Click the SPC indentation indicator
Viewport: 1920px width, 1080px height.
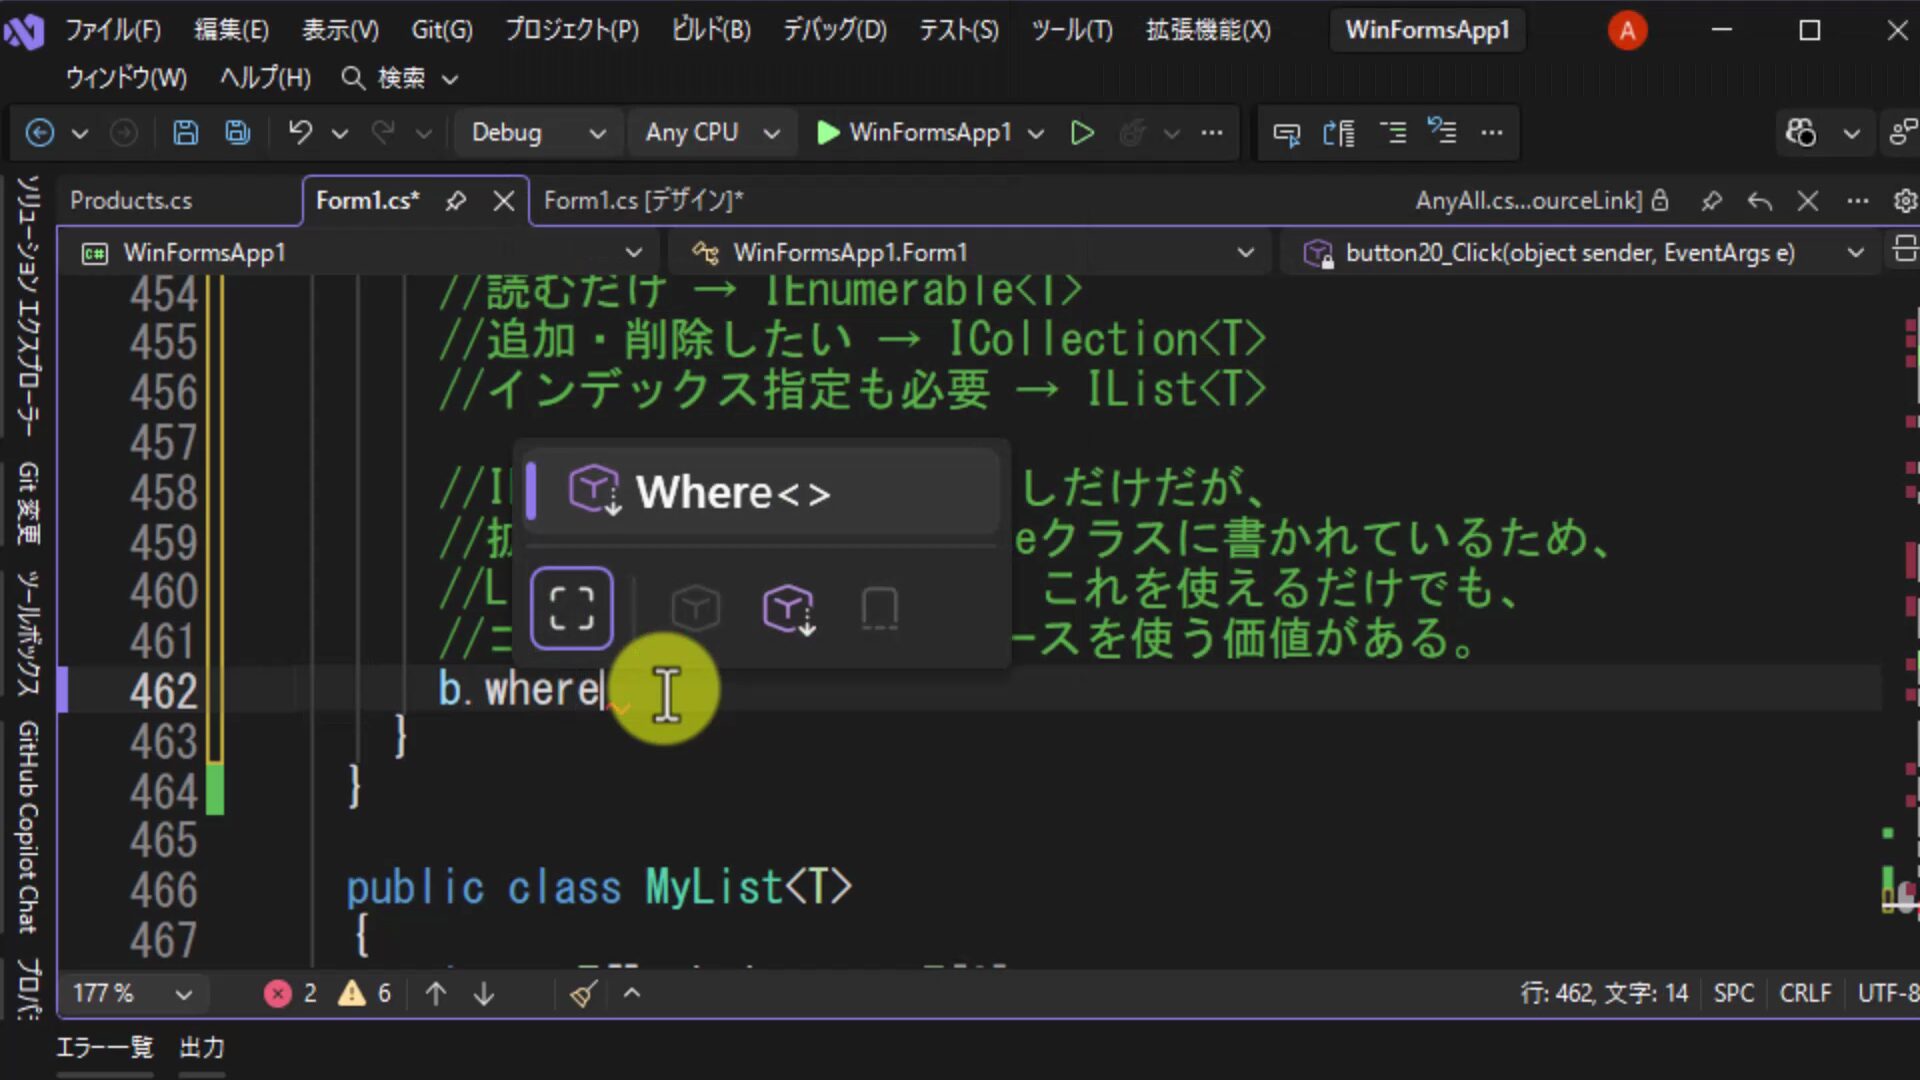1734,994
